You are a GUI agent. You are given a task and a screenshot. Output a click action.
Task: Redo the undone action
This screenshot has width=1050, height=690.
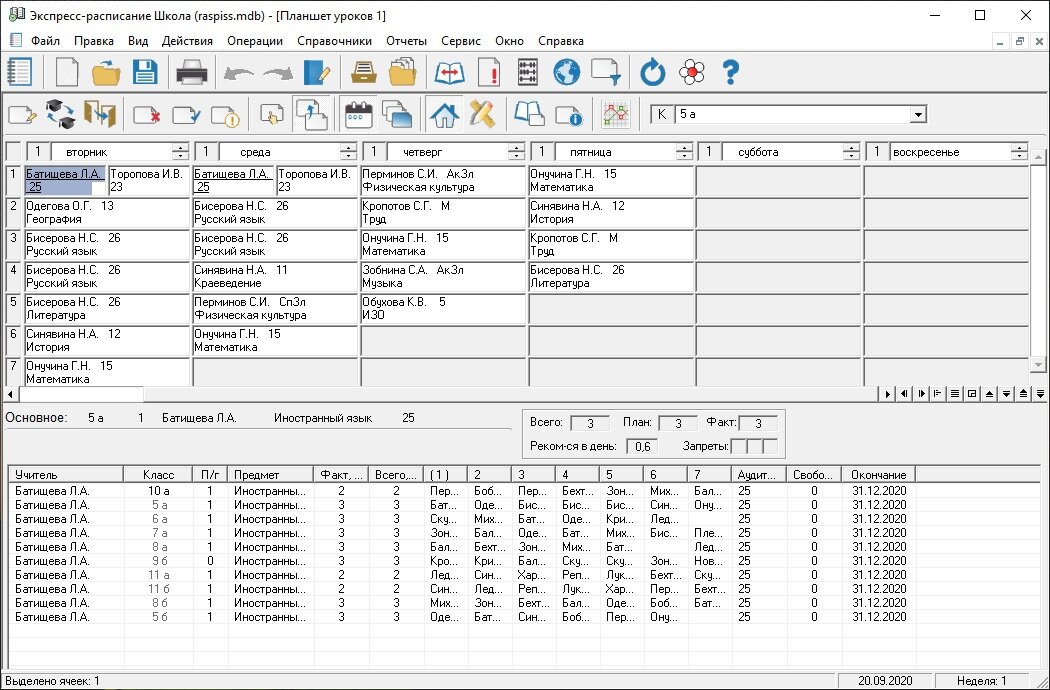[277, 72]
